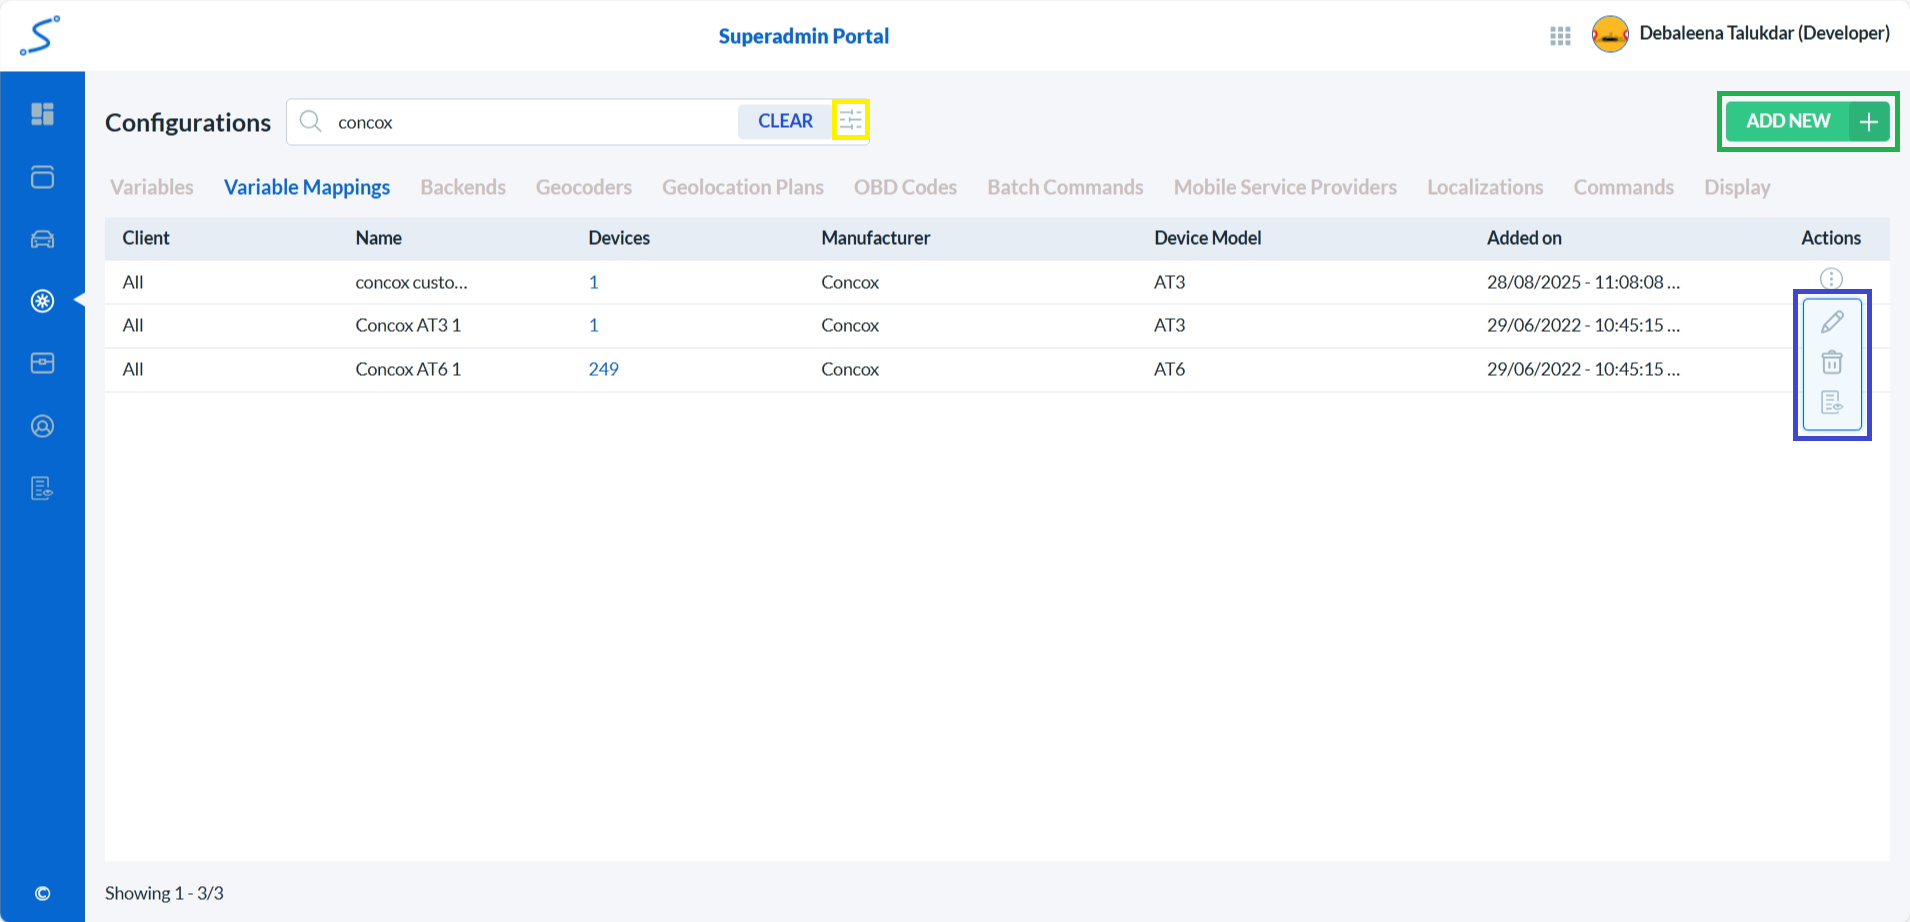Switch to the Backends tab

coord(463,187)
